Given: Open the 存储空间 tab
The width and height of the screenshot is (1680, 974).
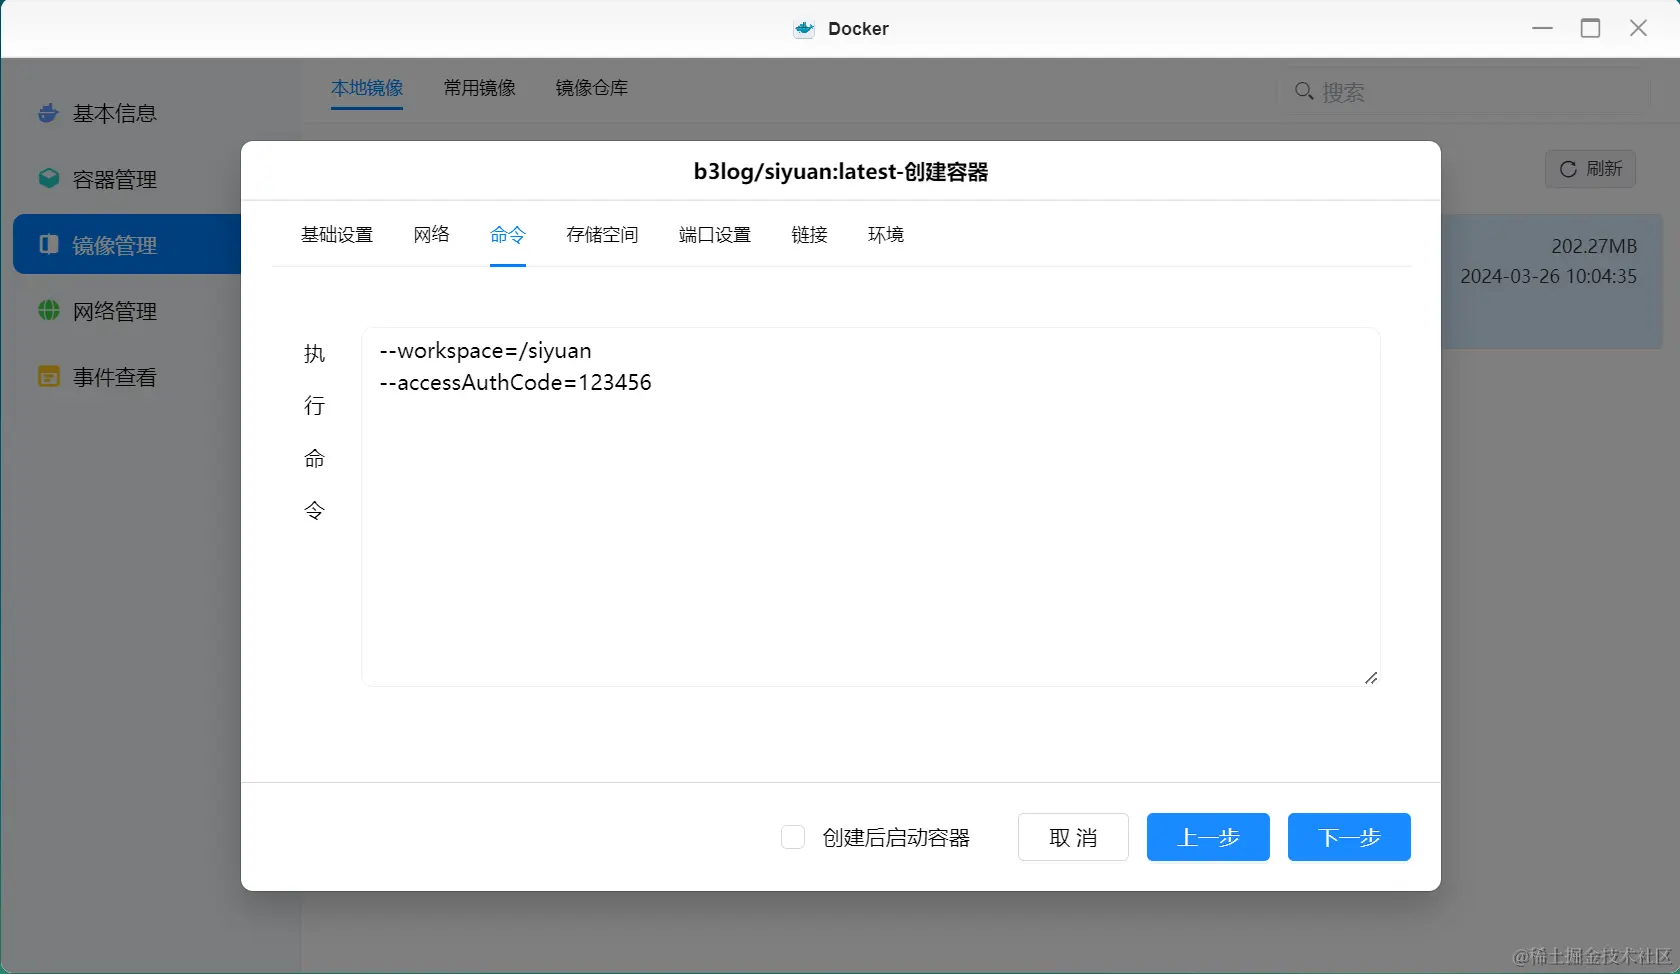Looking at the screenshot, I should 602,235.
